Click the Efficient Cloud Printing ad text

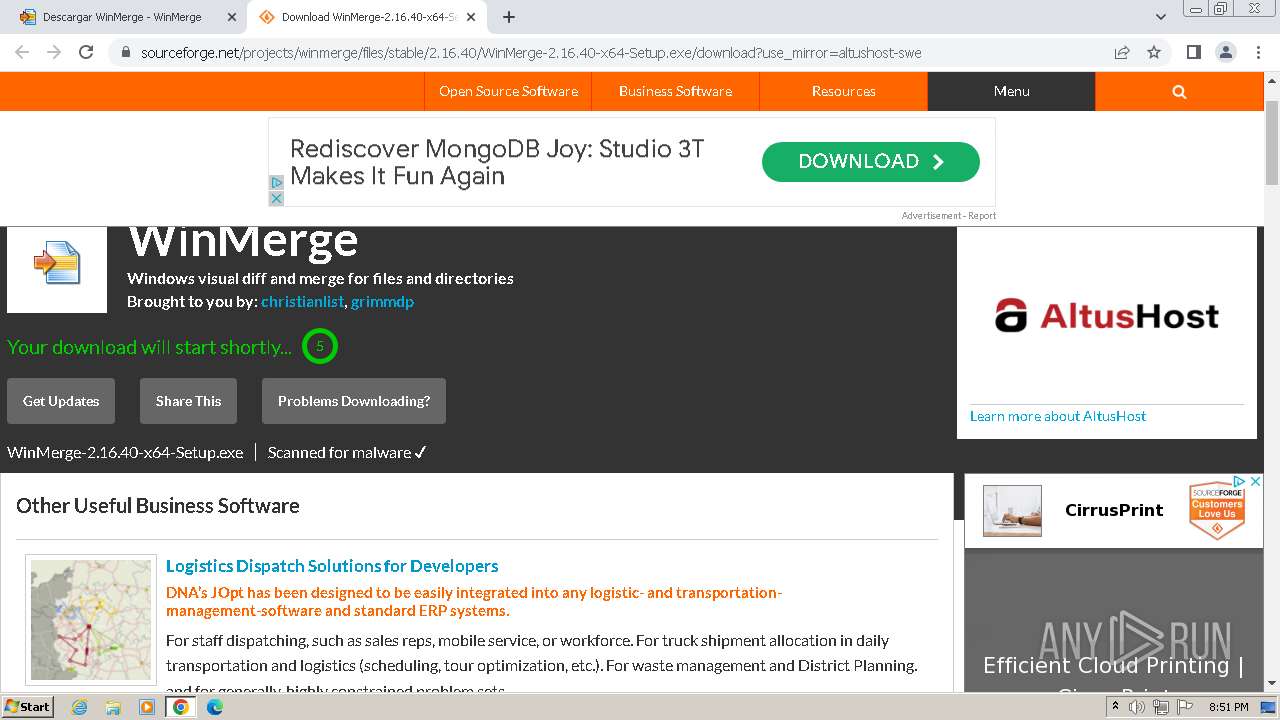1113,665
